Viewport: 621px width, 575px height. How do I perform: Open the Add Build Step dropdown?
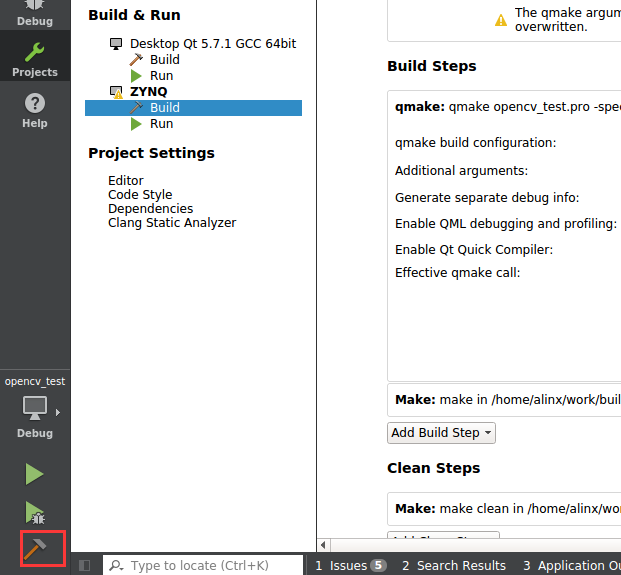pos(441,433)
